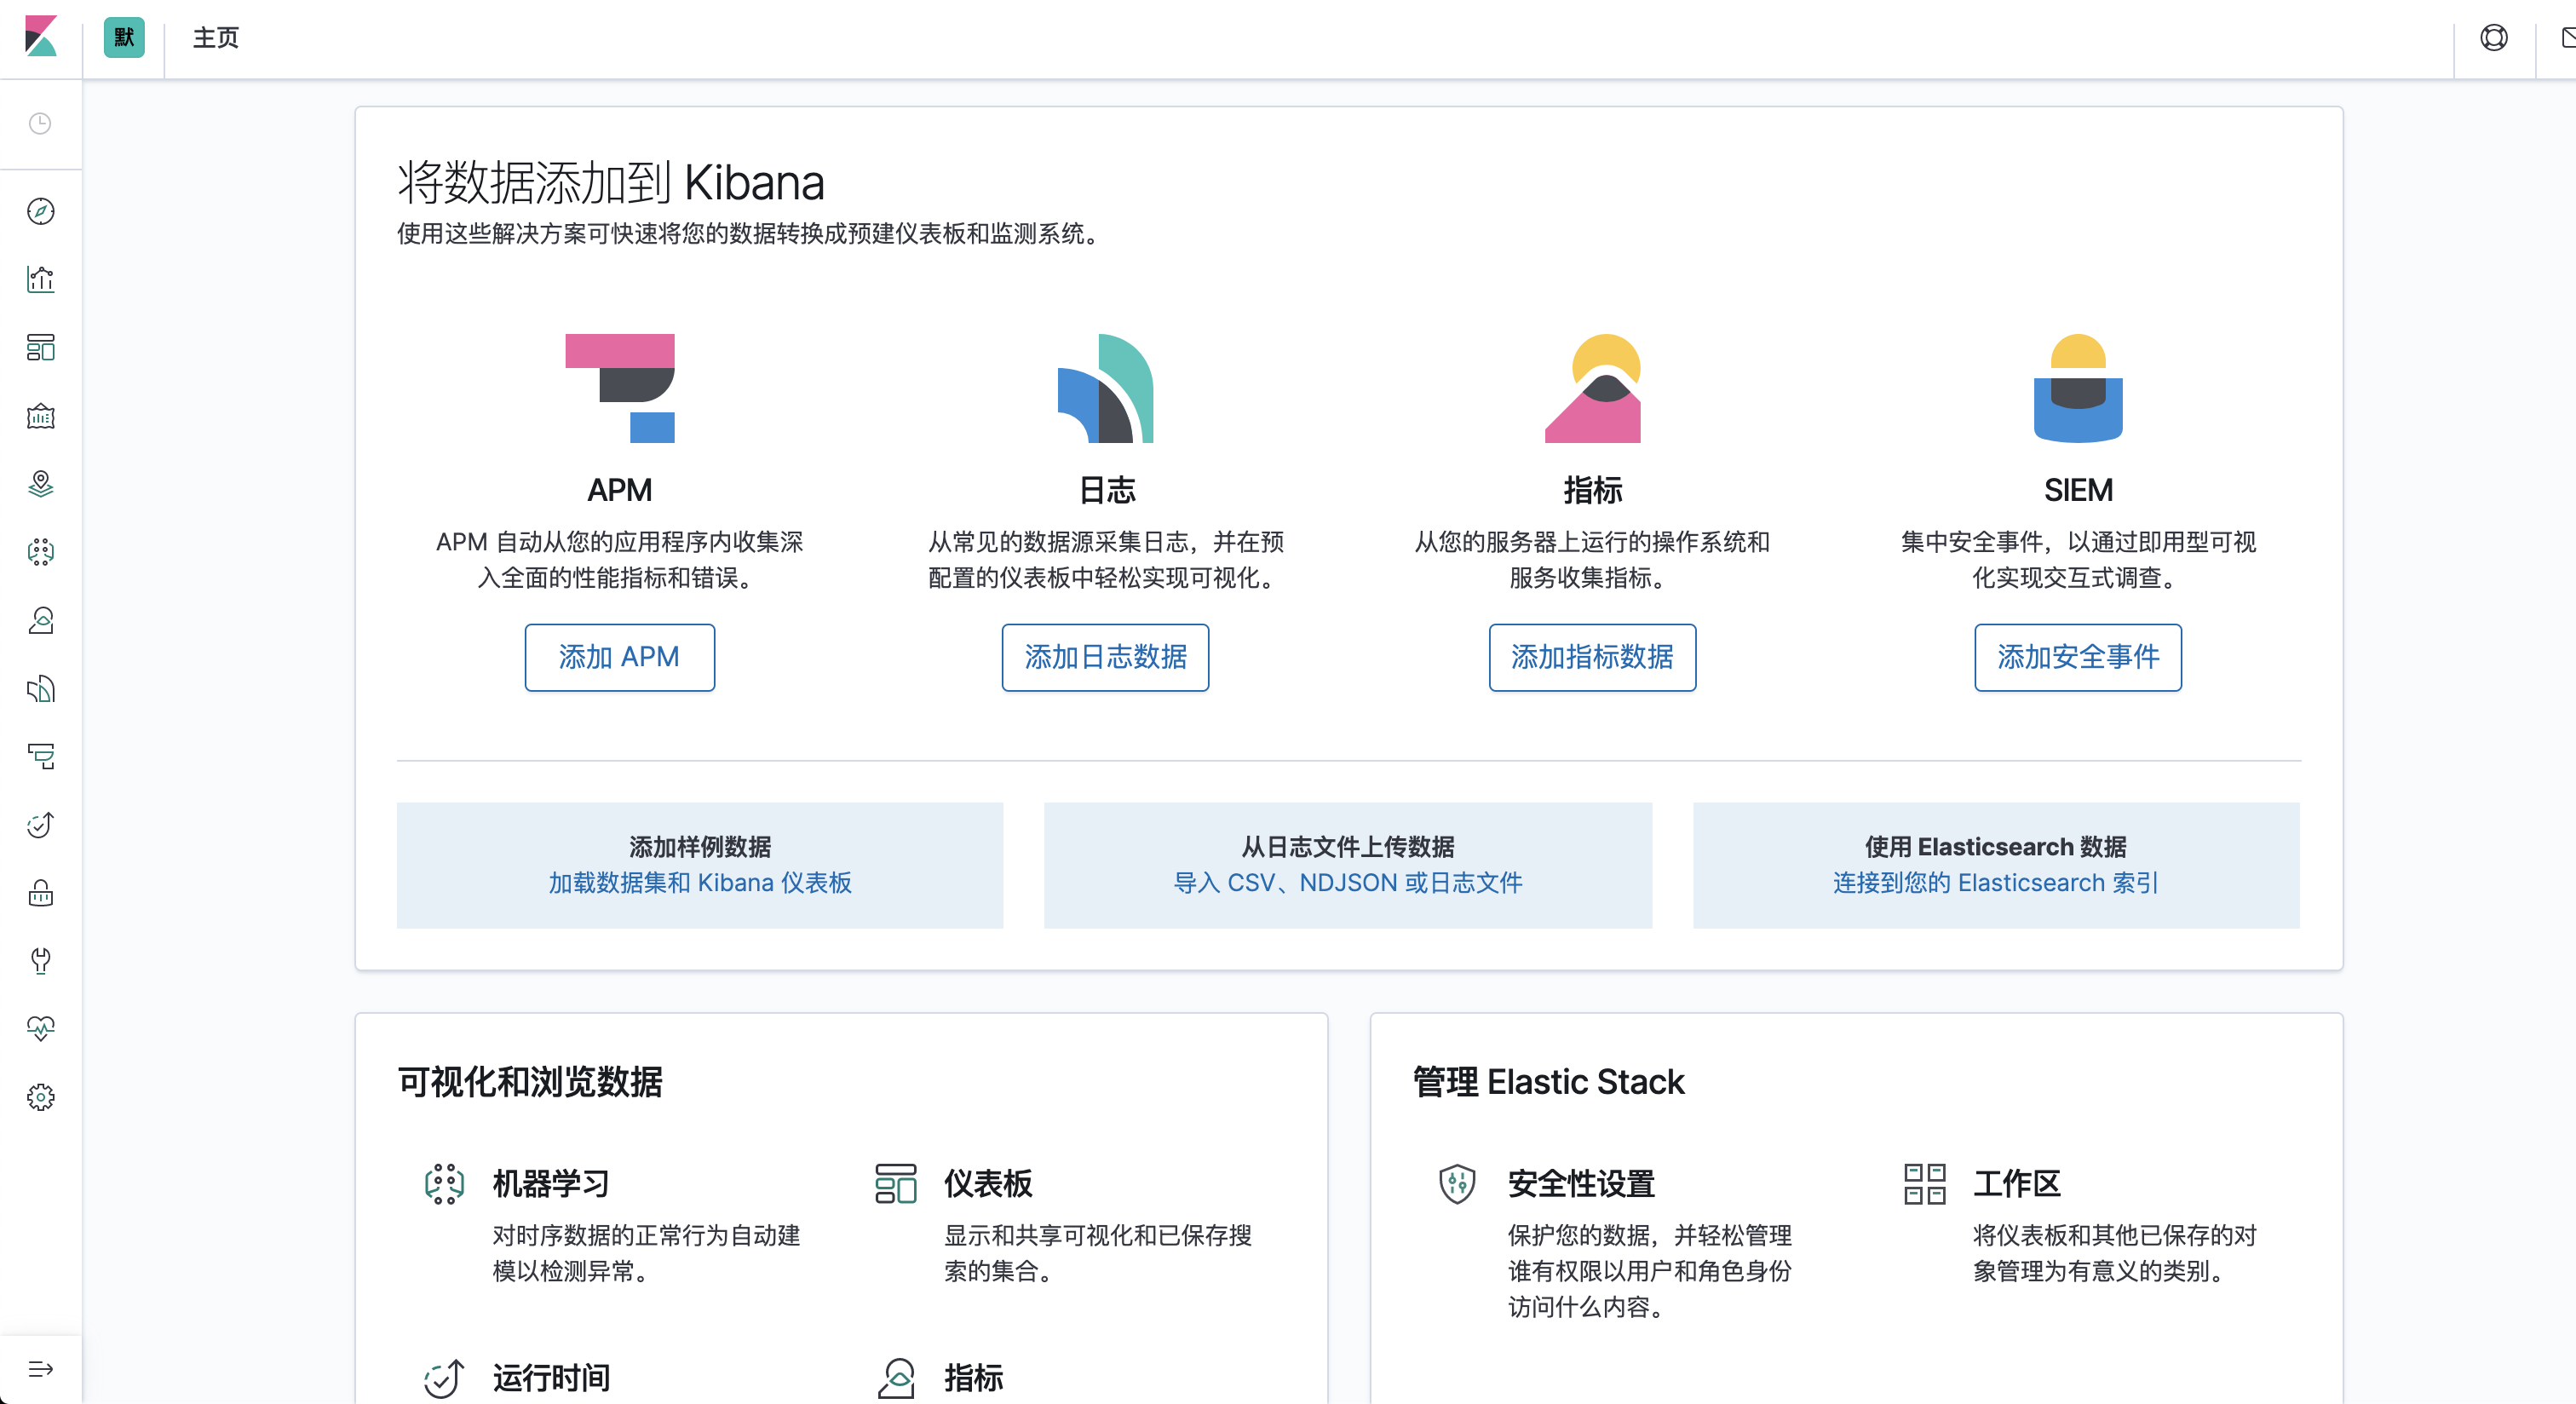Open the Canvas sidebar icon
Screen dimensions: 2576x1404
40,415
